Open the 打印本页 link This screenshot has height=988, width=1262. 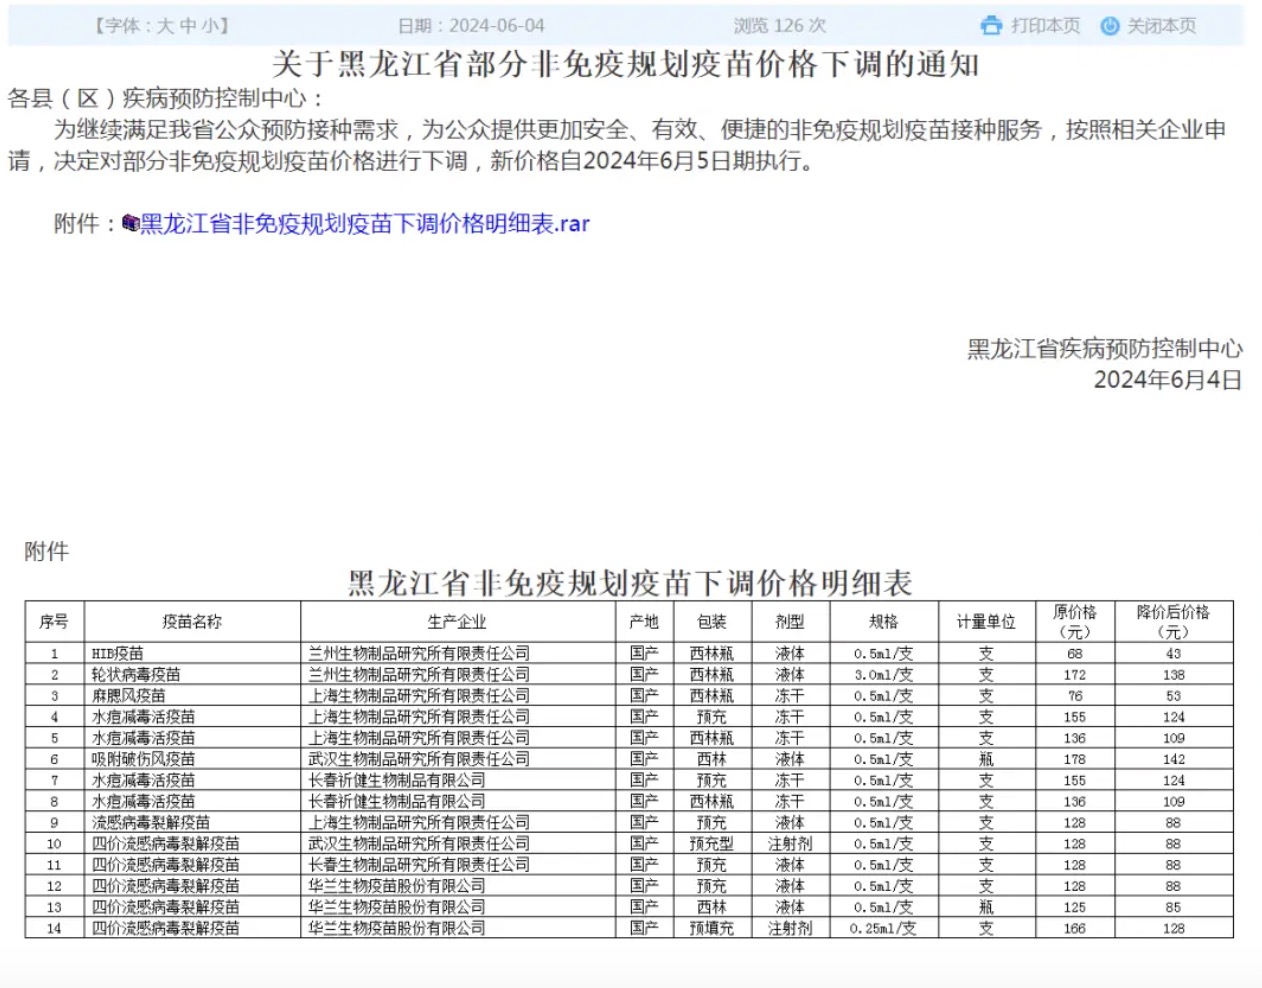tap(1045, 26)
